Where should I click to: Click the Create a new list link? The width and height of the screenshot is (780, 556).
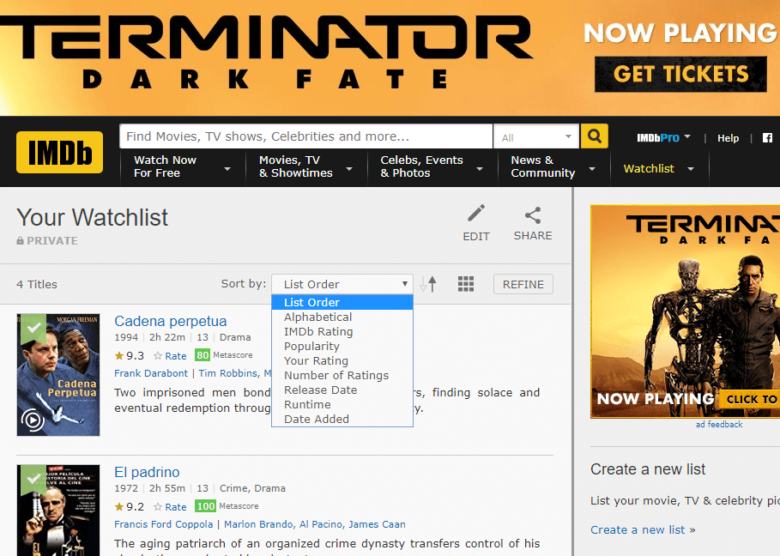(x=637, y=530)
